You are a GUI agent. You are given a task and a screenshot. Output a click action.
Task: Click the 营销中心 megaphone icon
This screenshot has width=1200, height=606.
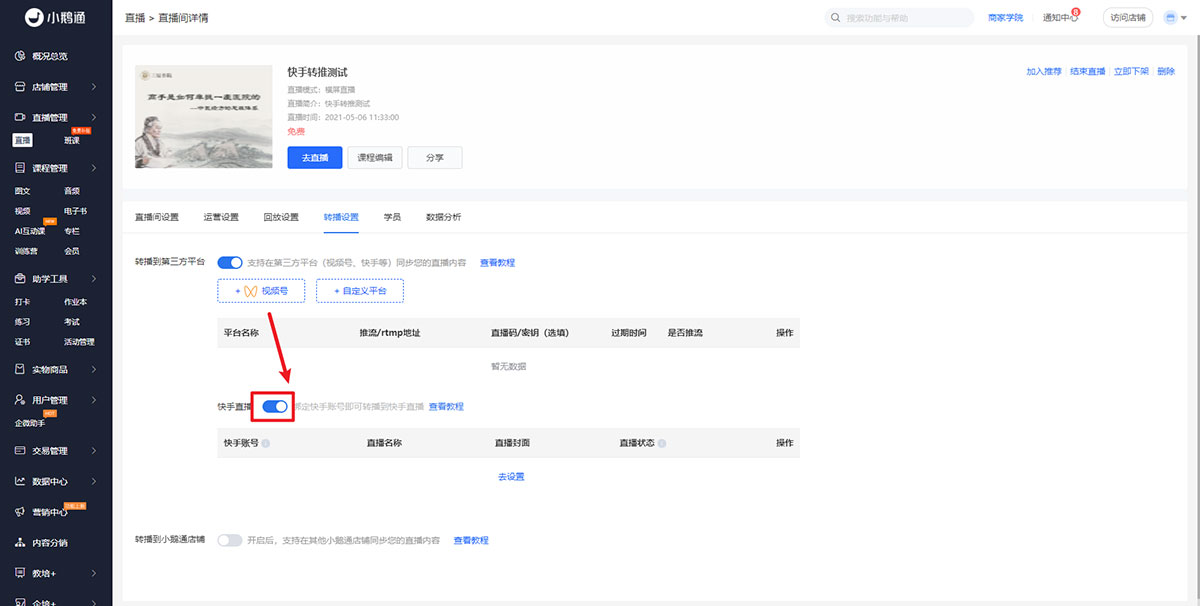point(20,512)
